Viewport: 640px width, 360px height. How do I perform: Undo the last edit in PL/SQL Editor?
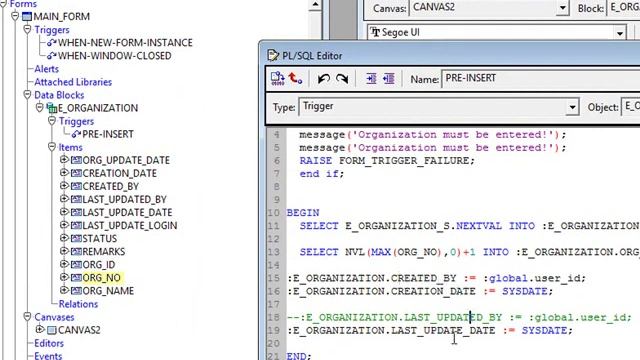(x=324, y=78)
